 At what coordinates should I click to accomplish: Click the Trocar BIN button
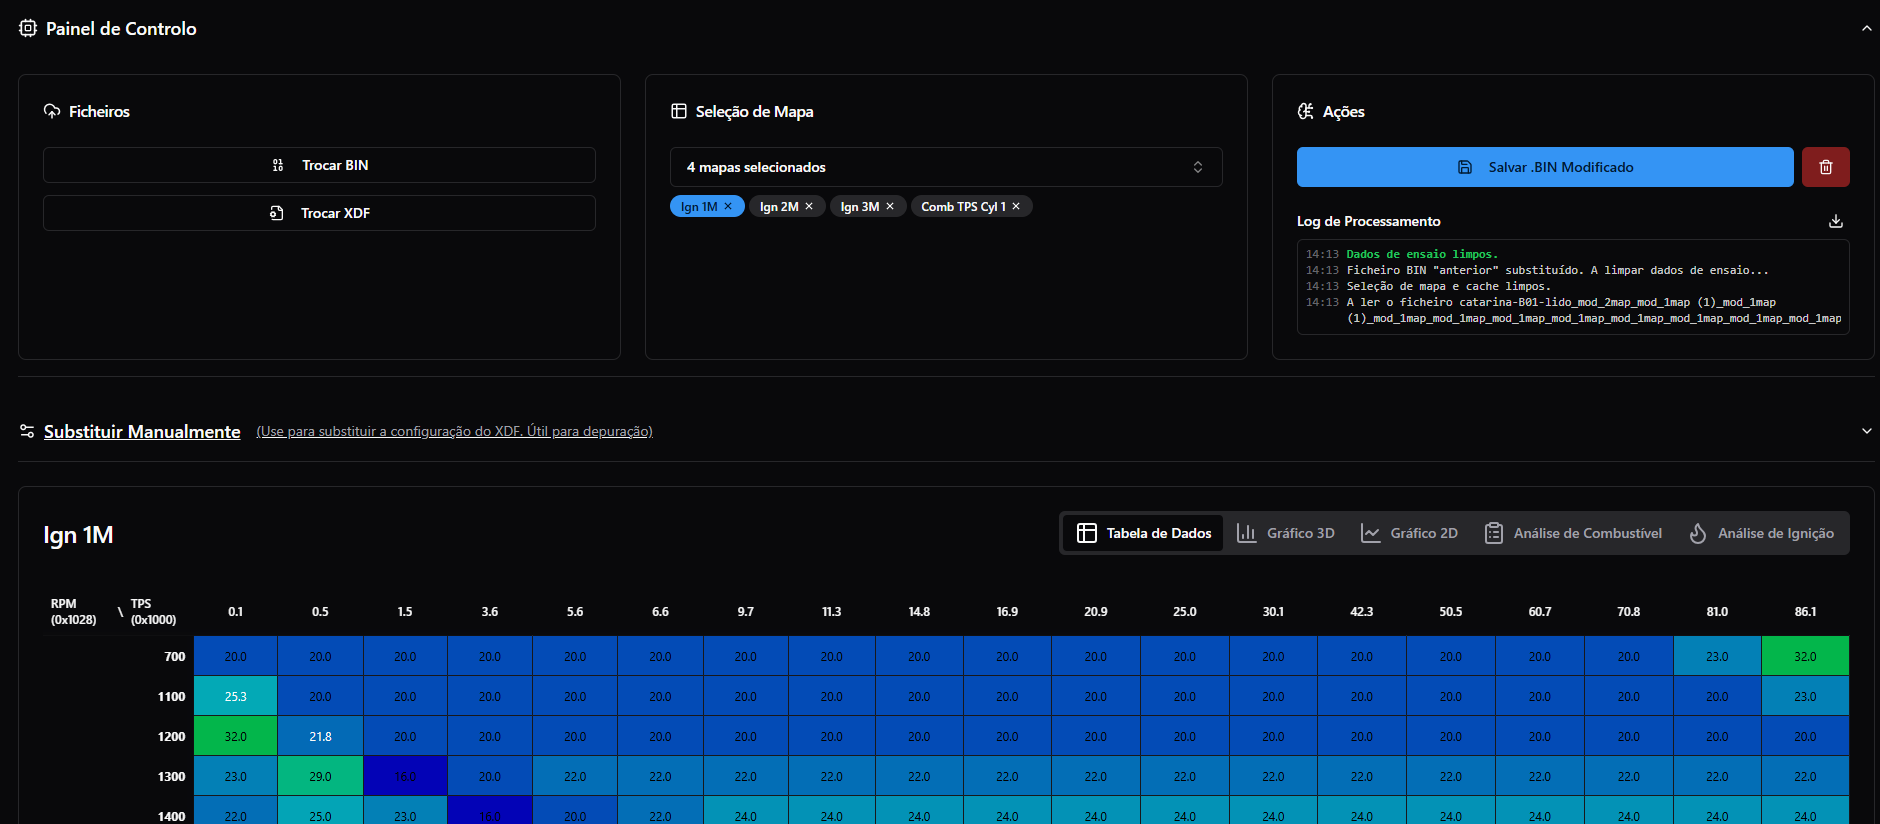point(319,165)
